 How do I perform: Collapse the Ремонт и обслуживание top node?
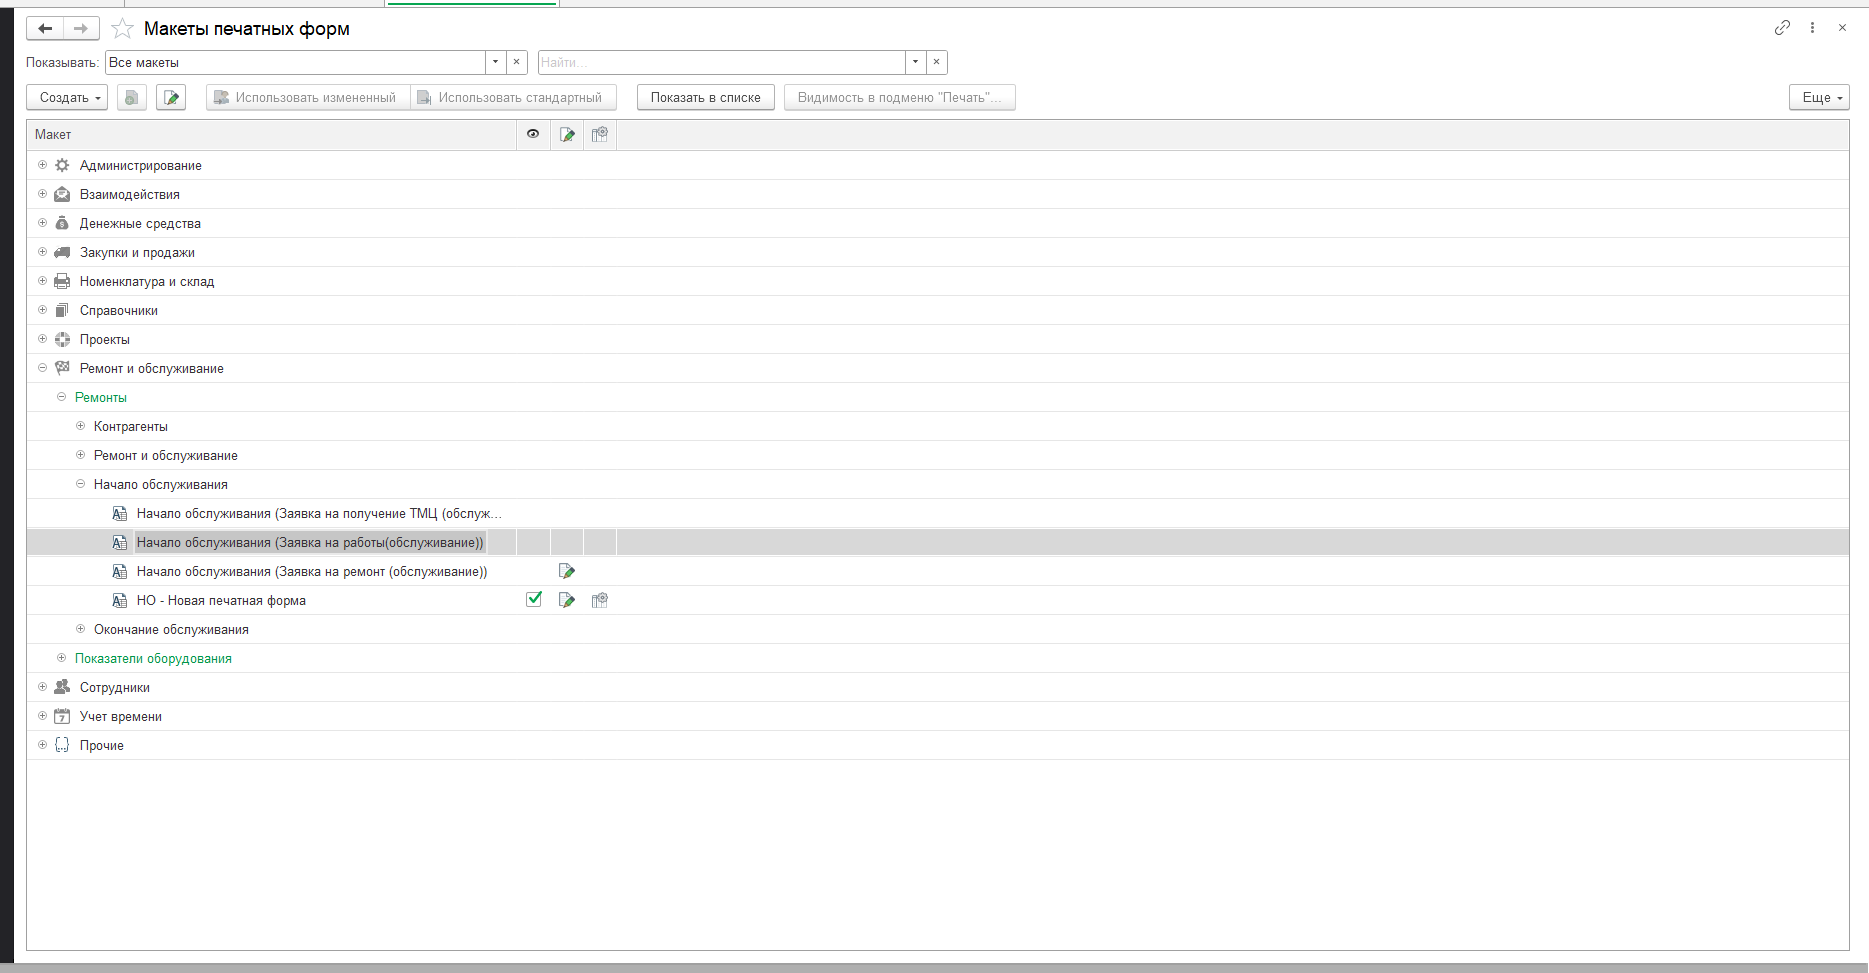click(42, 368)
